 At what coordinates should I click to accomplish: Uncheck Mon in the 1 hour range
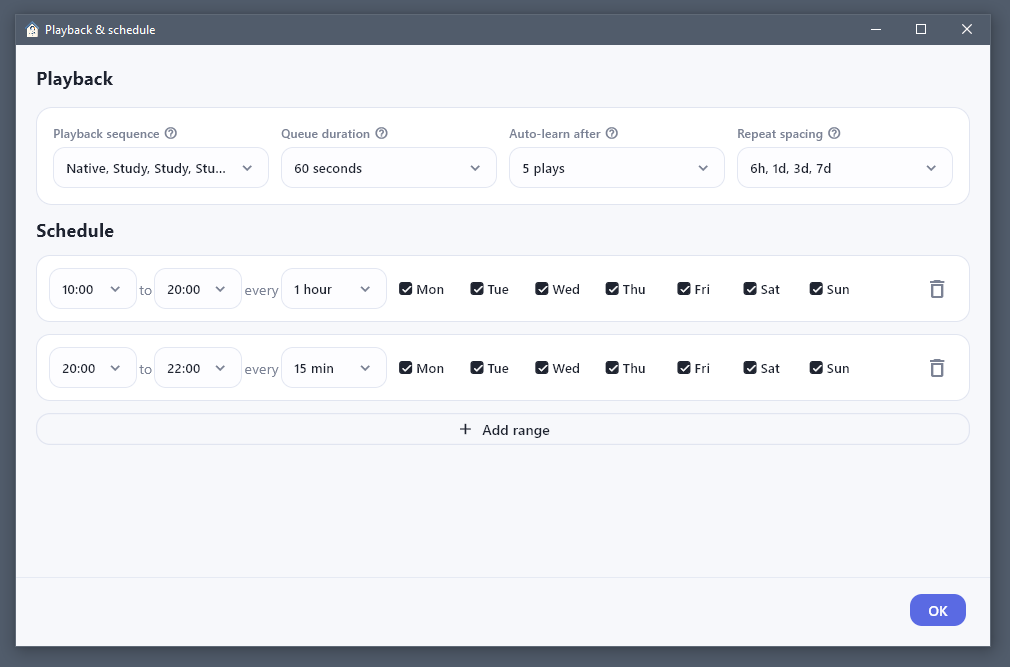(x=406, y=289)
